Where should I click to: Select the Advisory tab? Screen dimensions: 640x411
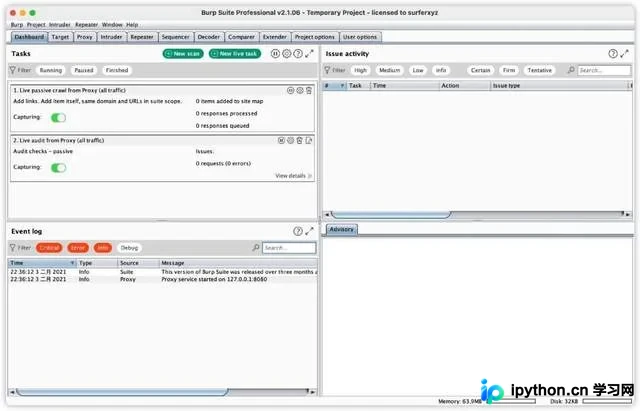(342, 229)
